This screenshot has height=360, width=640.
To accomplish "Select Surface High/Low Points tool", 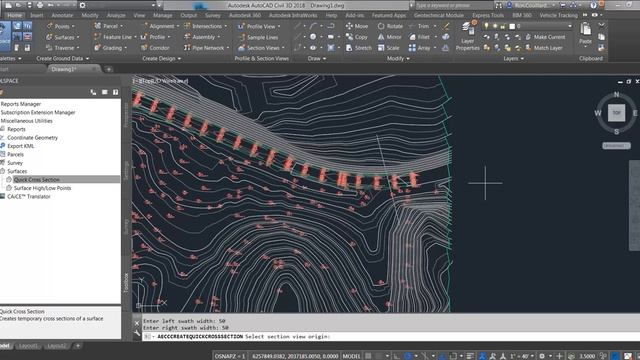I will click(x=42, y=188).
